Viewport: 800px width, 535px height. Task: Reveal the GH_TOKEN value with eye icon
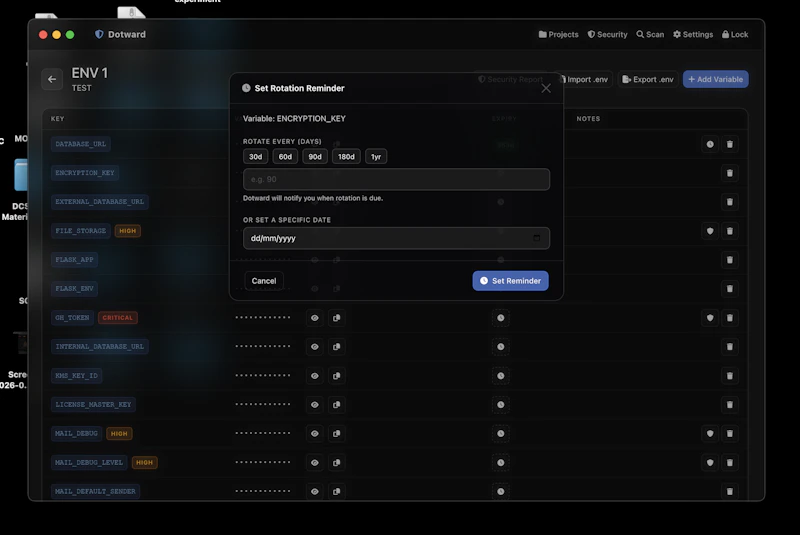click(315, 318)
